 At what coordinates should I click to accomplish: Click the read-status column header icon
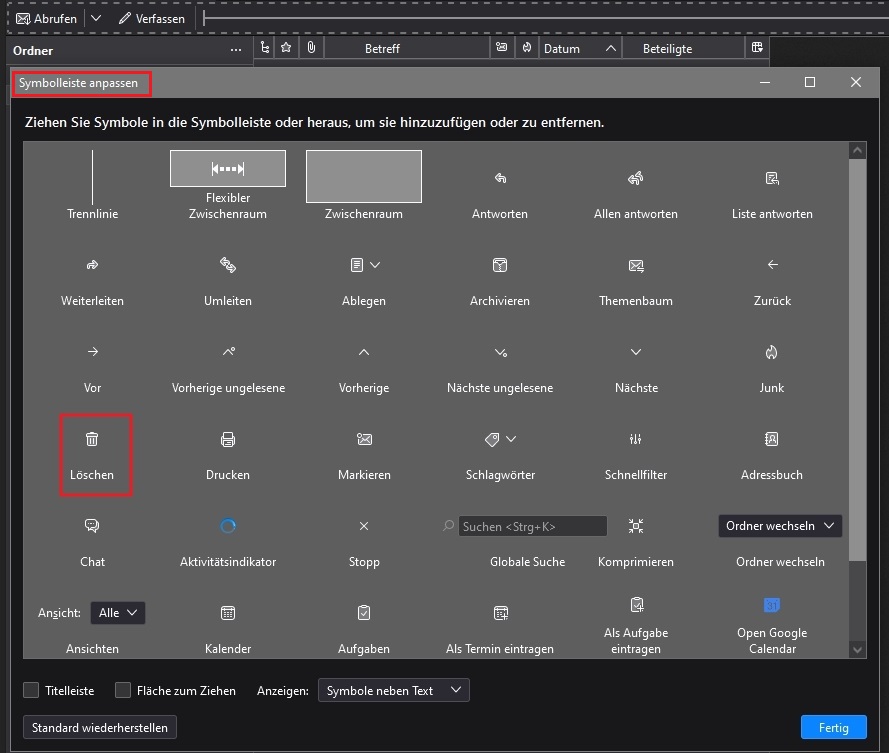[502, 48]
